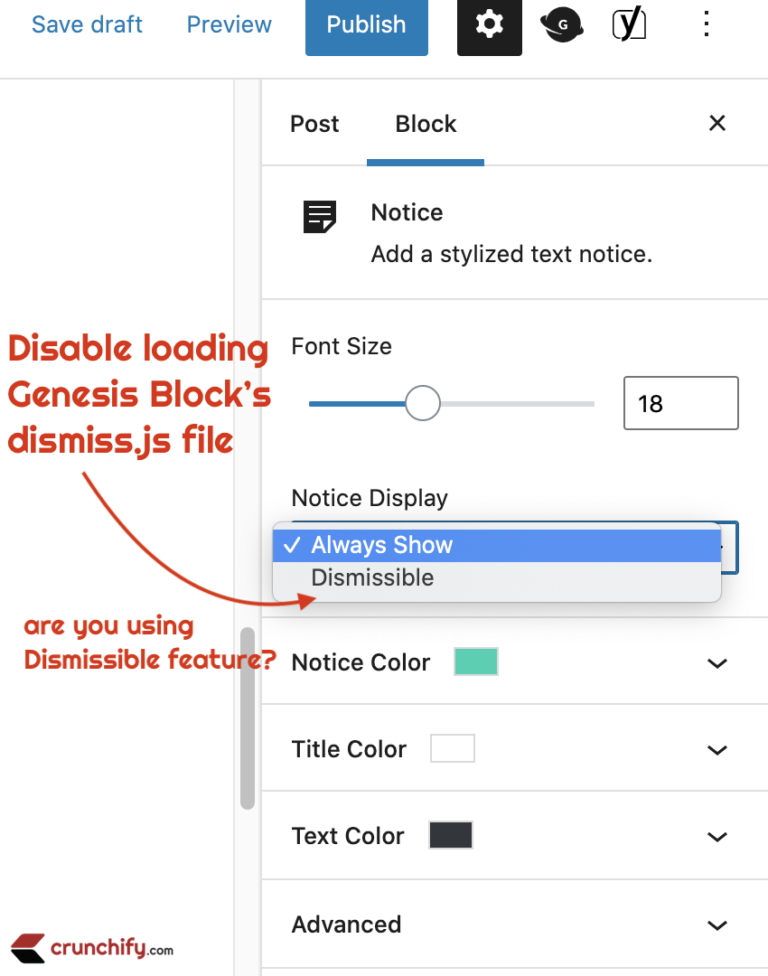
Task: Open the Settings gear panel
Action: pyautogui.click(x=489, y=25)
